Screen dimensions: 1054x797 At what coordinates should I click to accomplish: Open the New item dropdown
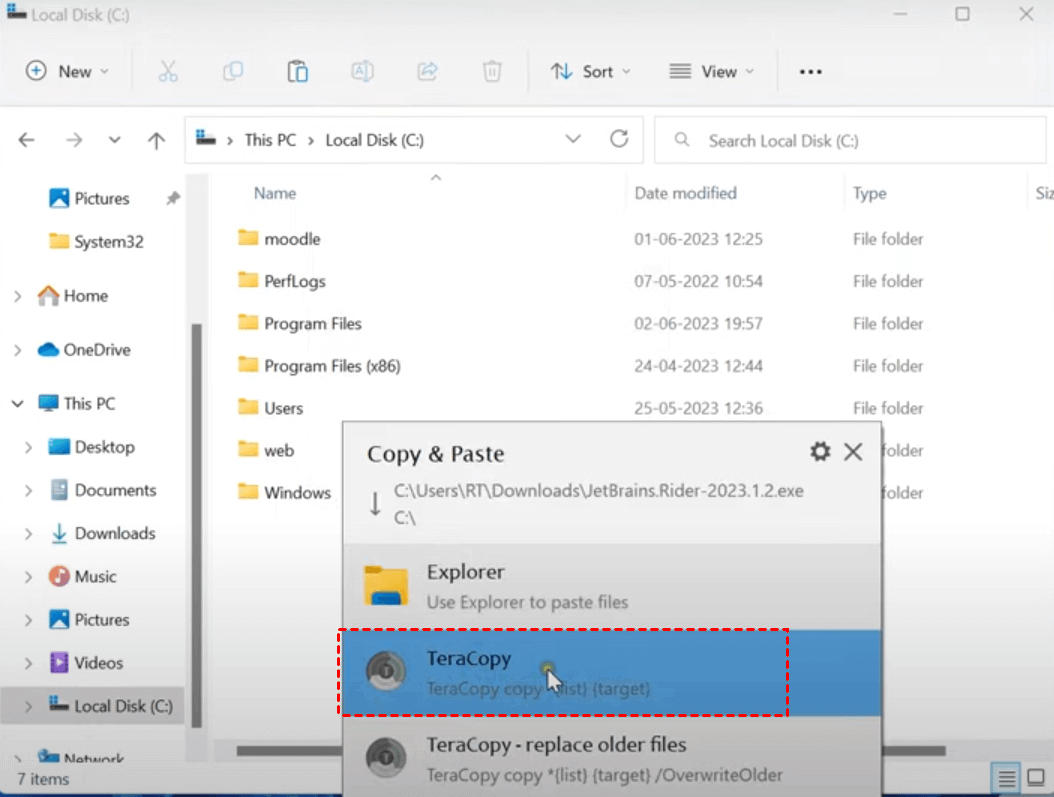[67, 71]
